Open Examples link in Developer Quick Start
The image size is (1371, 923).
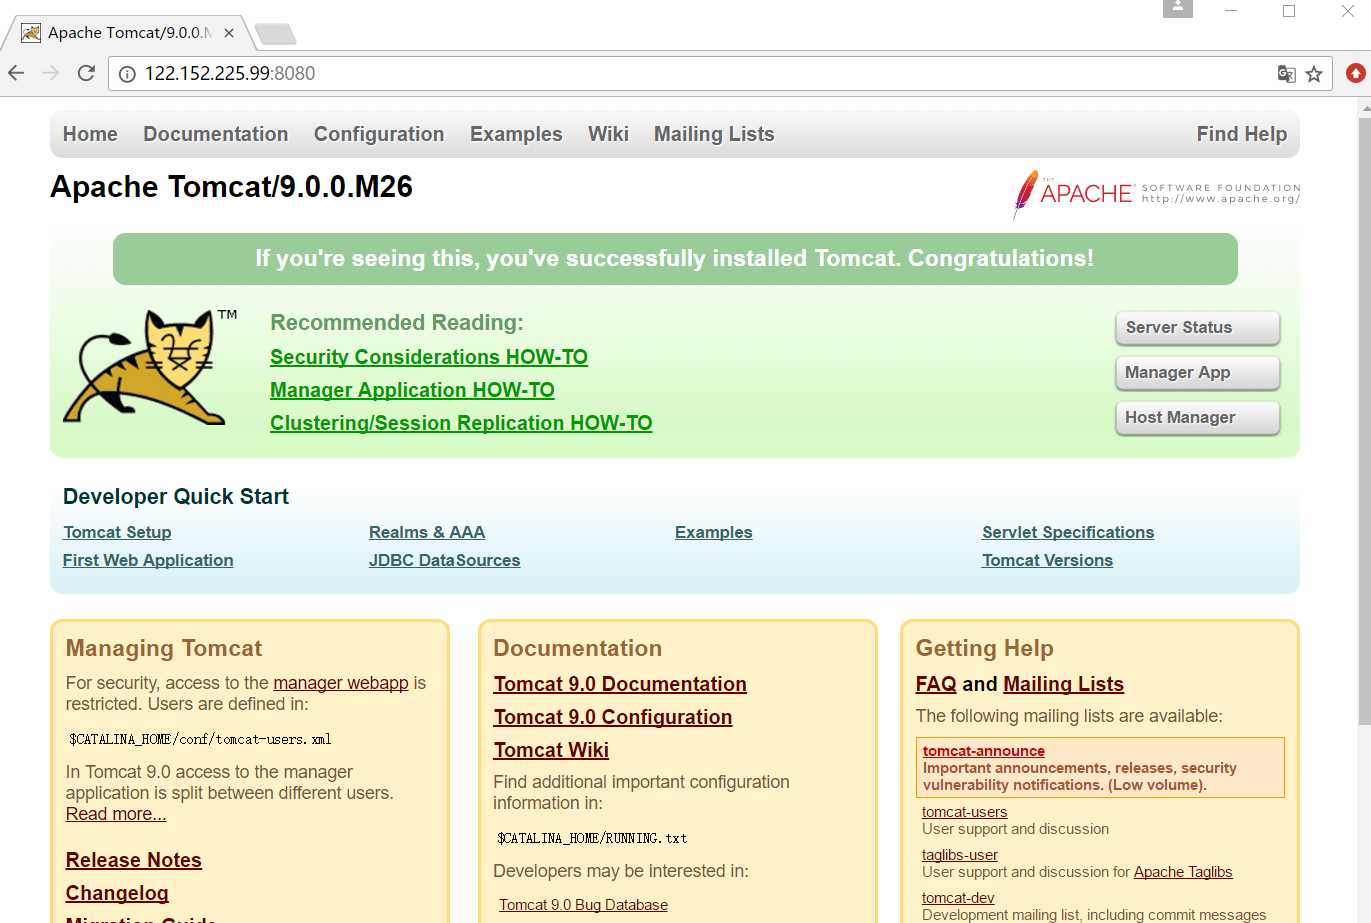point(713,532)
